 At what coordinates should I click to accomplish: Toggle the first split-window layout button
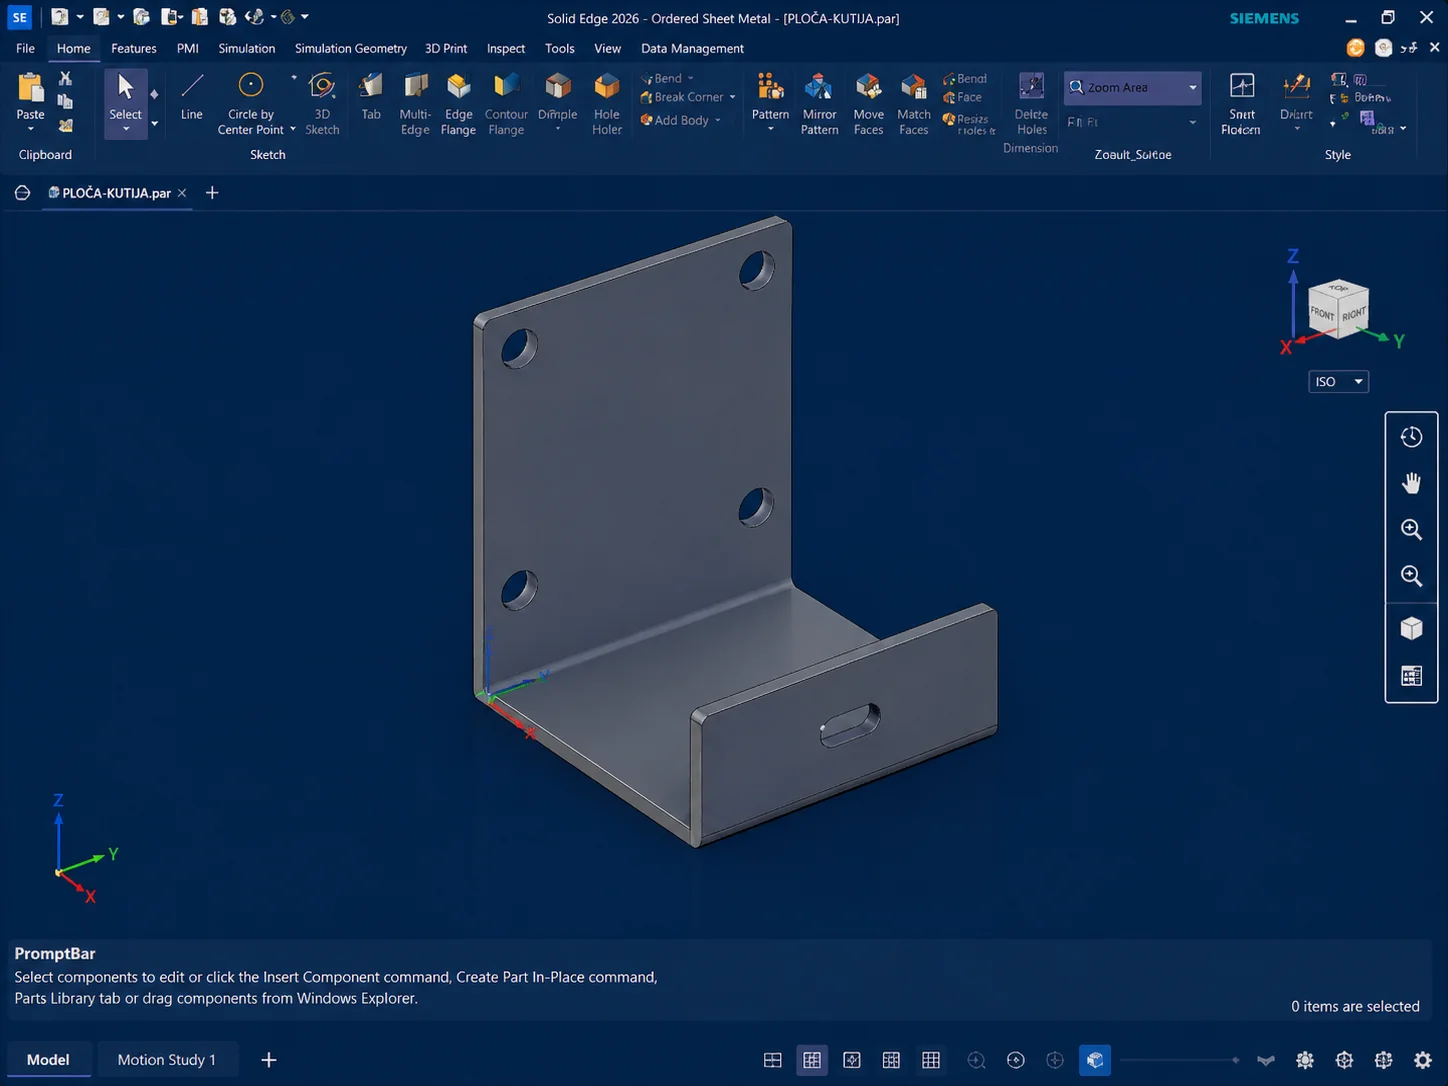(772, 1060)
